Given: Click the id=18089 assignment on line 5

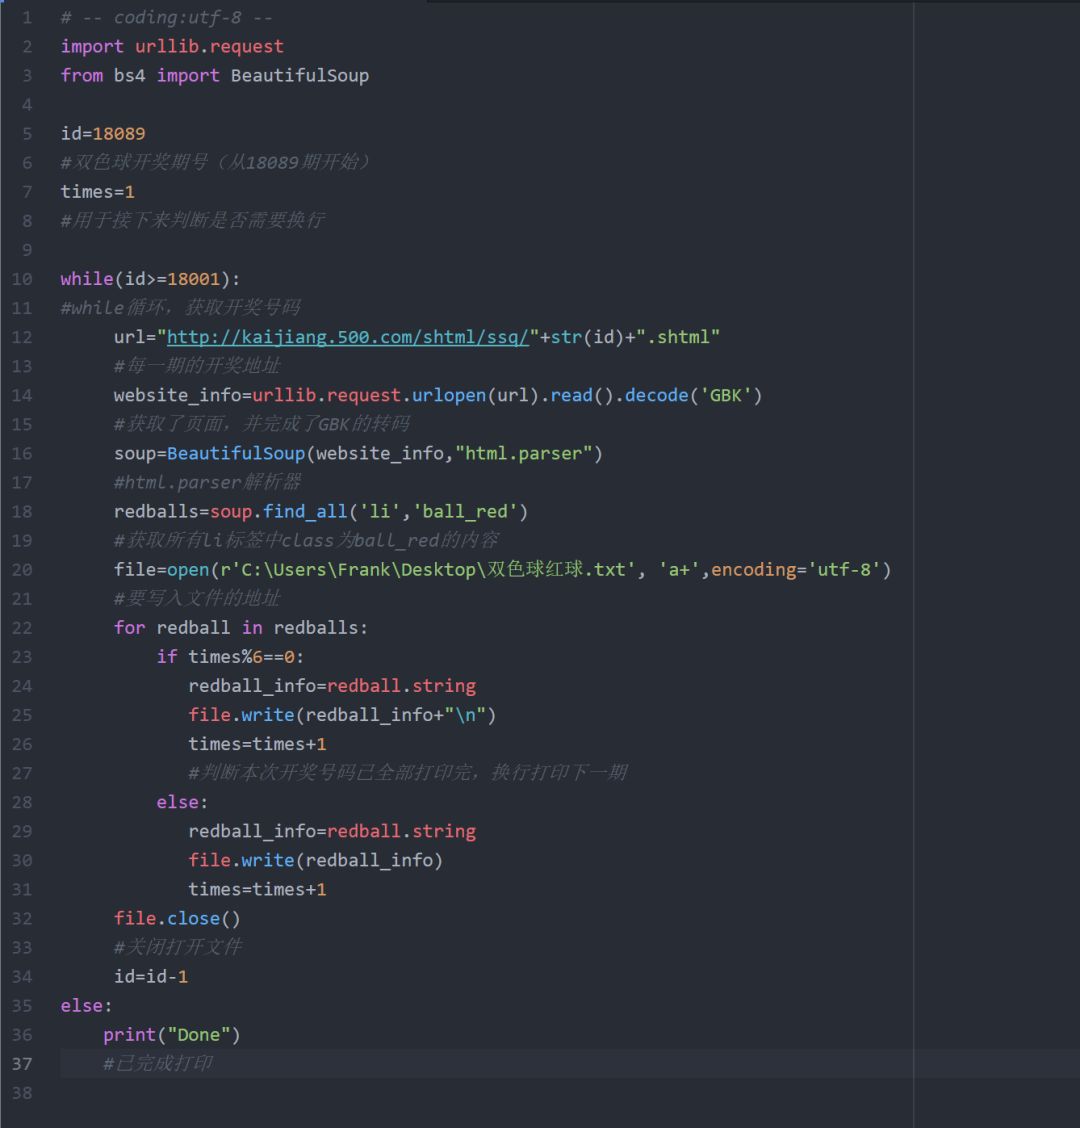Looking at the screenshot, I should point(100,133).
